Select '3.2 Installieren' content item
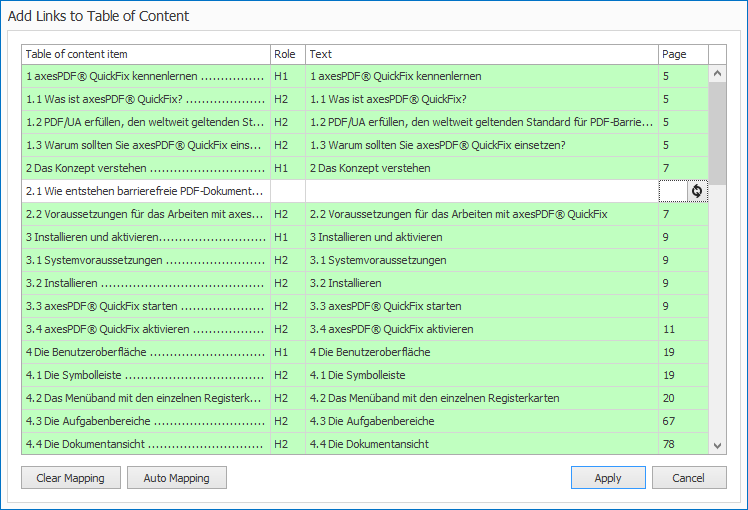The height and width of the screenshot is (510, 748). [146, 283]
